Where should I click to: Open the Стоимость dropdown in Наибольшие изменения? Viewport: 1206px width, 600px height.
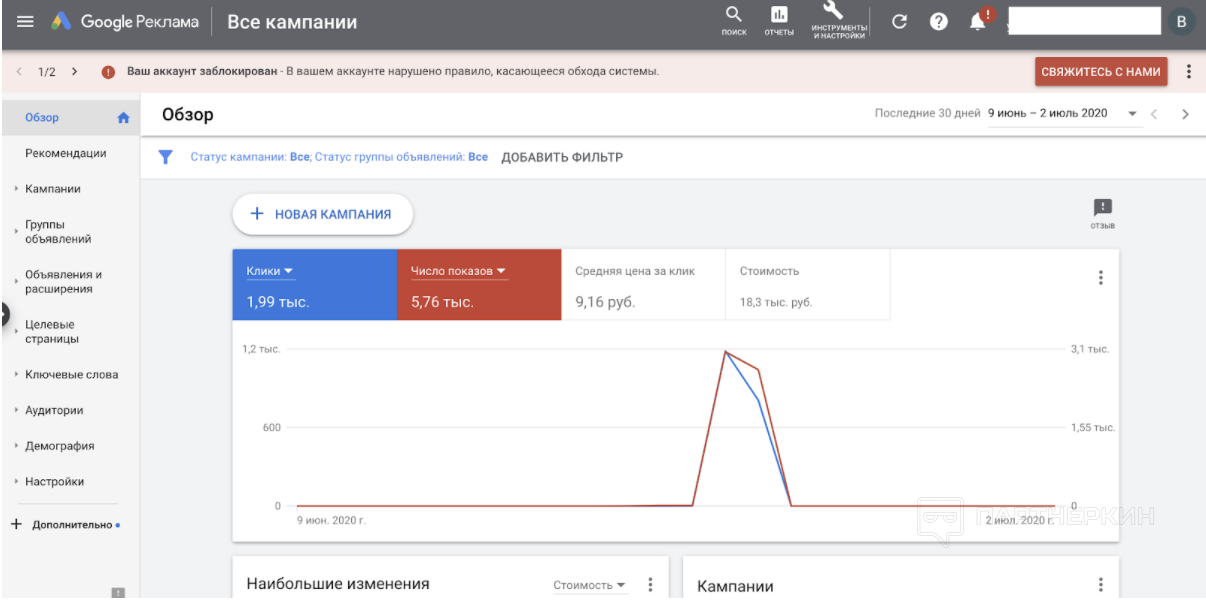point(590,585)
